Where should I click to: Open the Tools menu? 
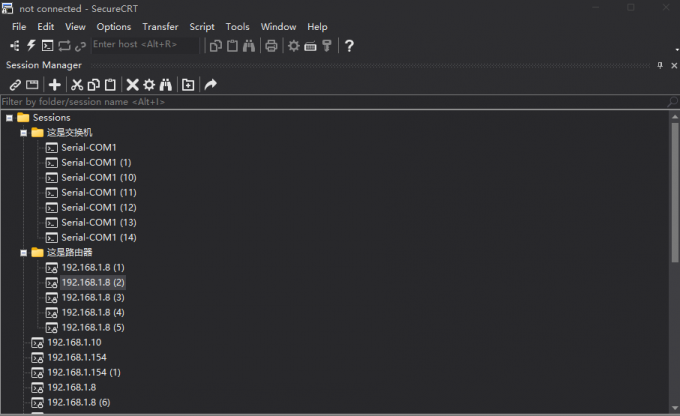(x=237, y=26)
